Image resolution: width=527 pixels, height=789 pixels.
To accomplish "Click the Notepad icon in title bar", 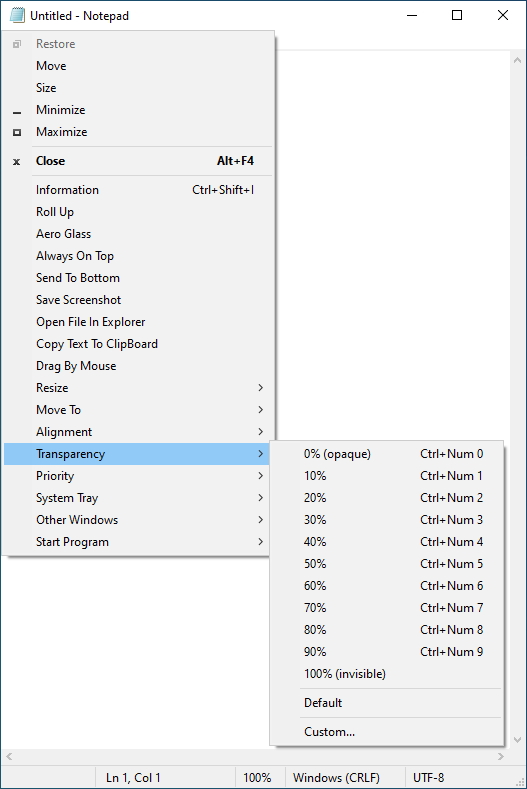I will (17, 16).
